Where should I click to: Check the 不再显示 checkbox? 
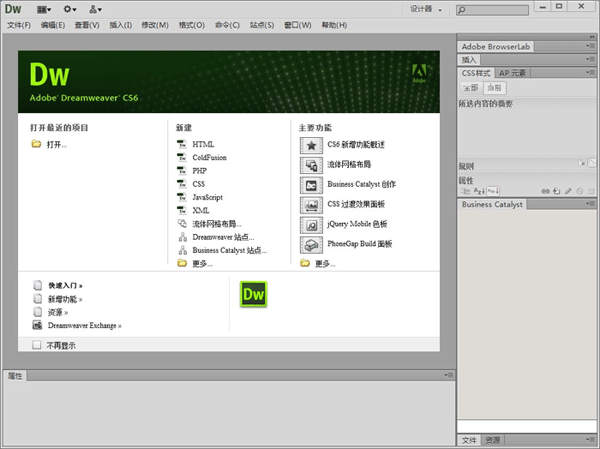click(37, 345)
